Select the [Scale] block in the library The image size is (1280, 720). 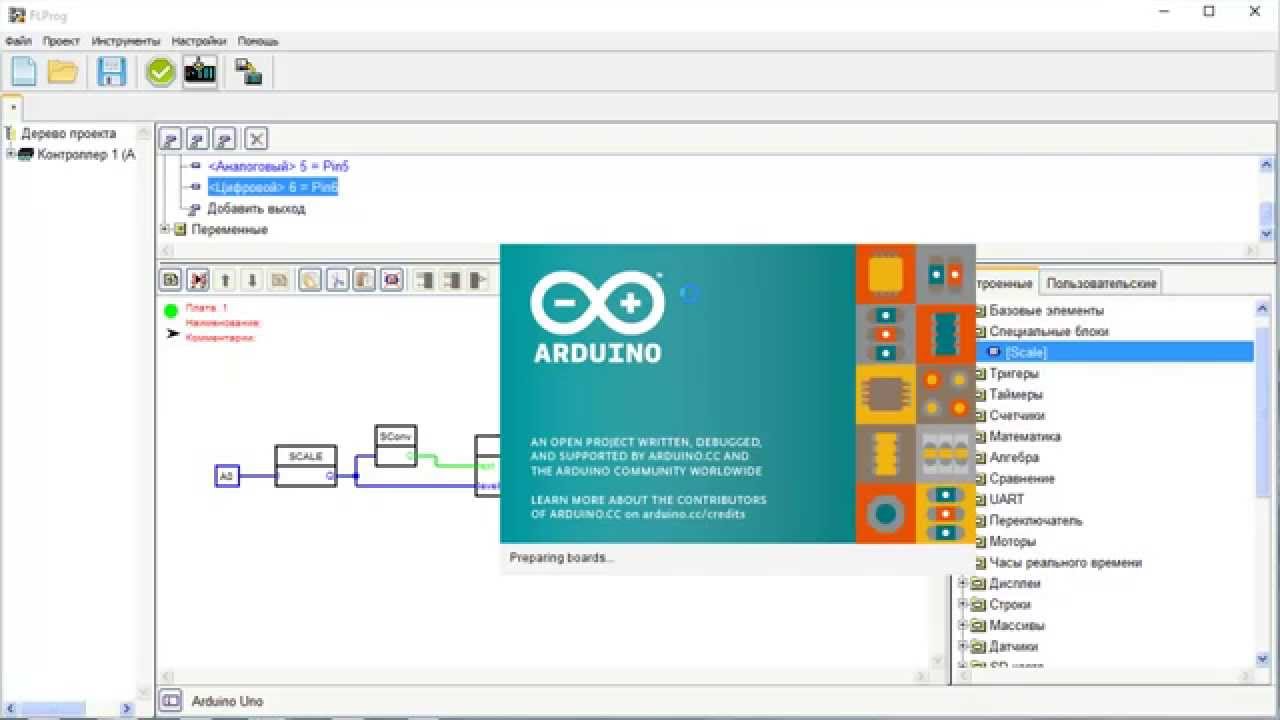1026,352
